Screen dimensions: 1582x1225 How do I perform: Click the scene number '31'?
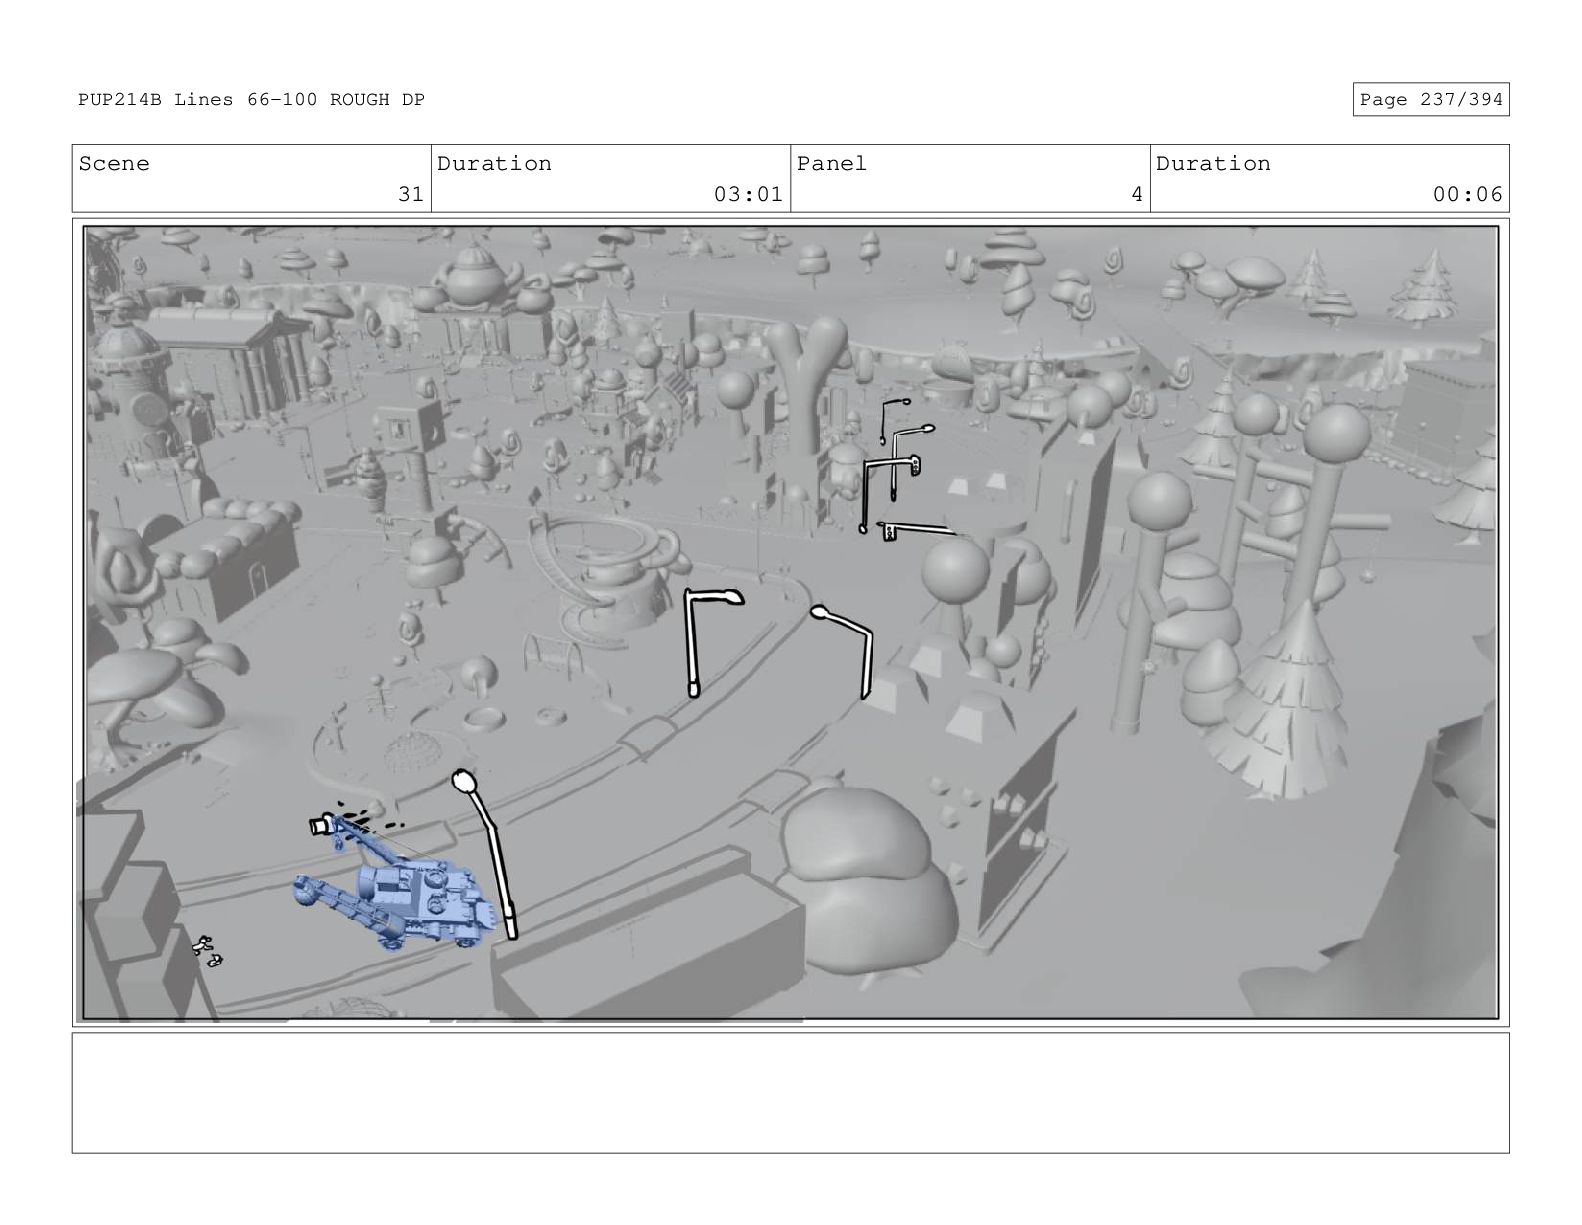(x=411, y=194)
